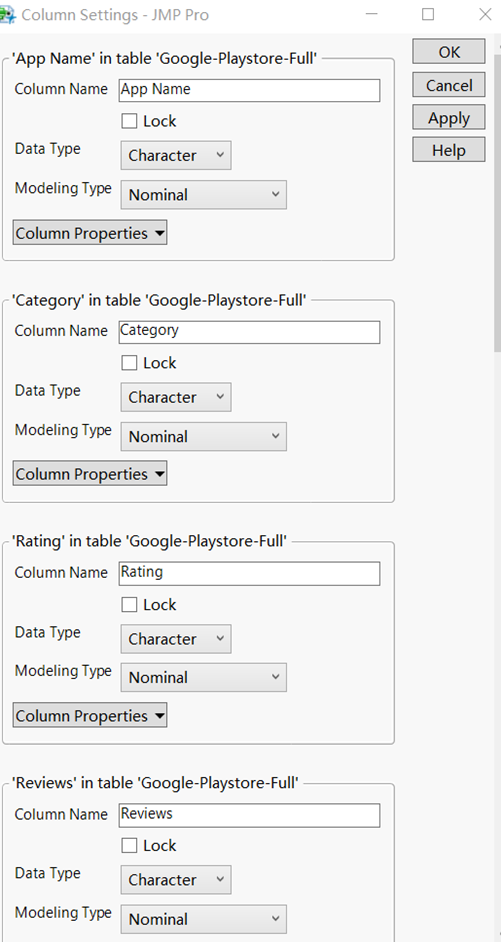Click the JMP Pro application icon in title bar
501x942 pixels.
pos(7,14)
